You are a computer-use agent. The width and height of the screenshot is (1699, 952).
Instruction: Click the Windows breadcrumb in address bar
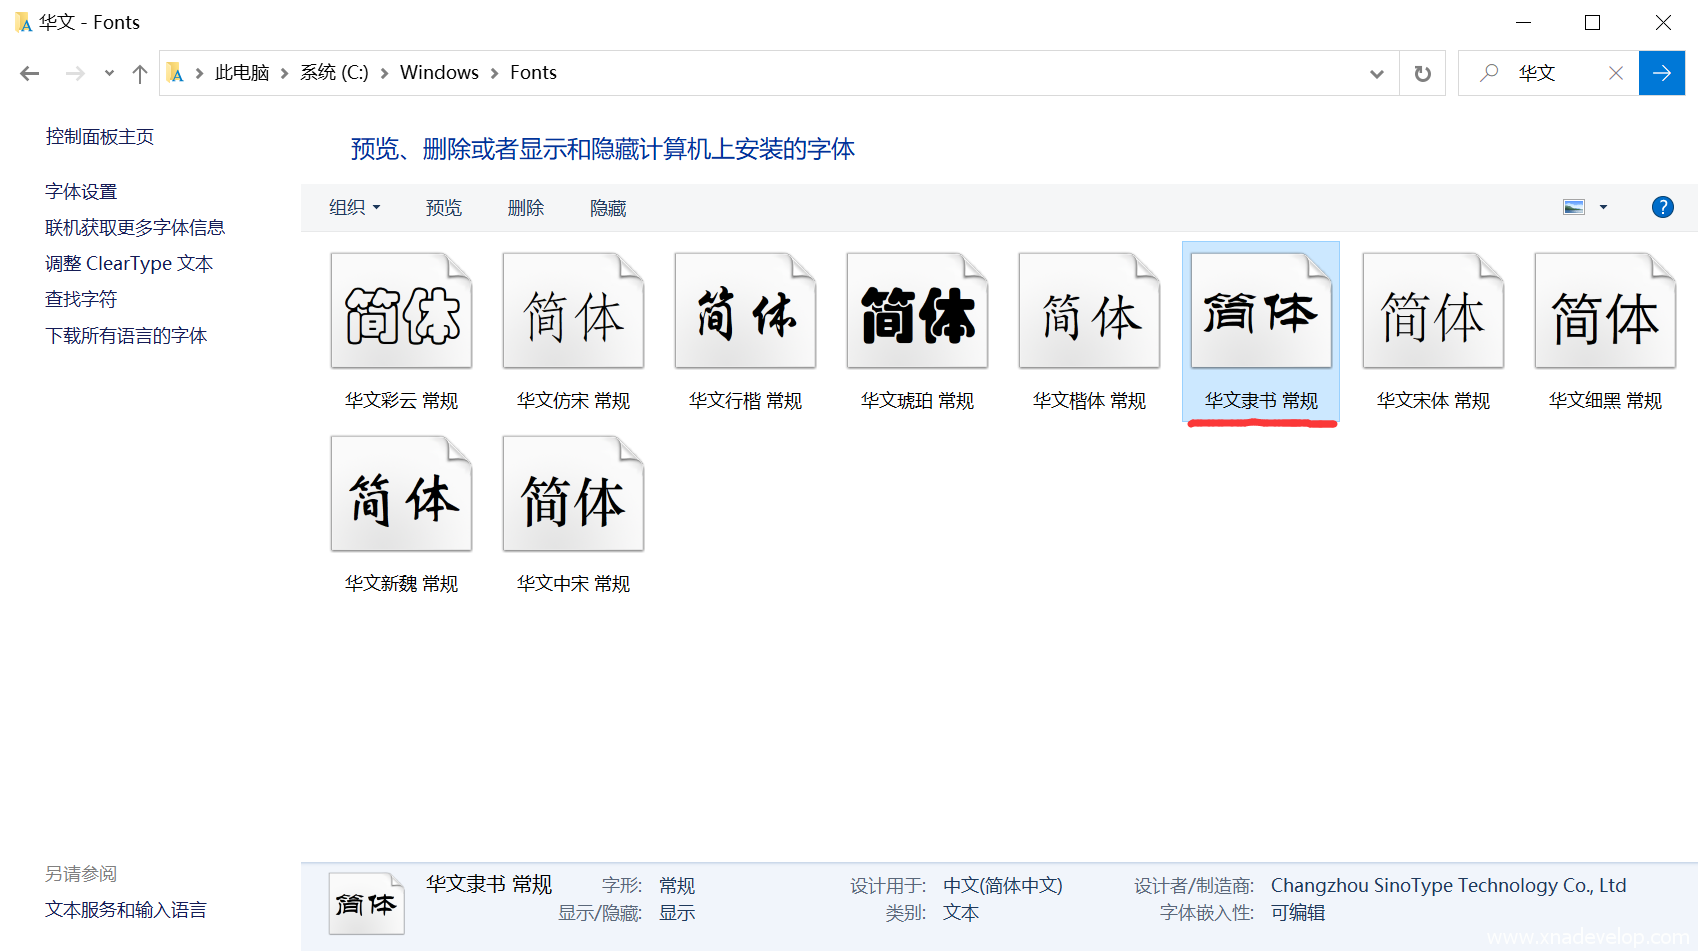439,73
